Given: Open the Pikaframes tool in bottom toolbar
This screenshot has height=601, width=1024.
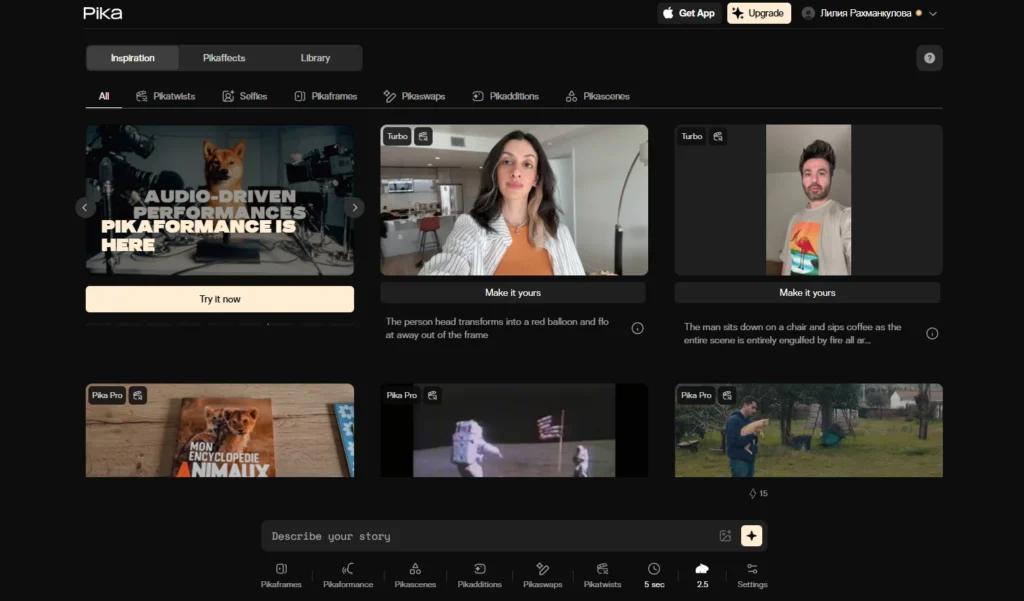Looking at the screenshot, I should tap(281, 575).
